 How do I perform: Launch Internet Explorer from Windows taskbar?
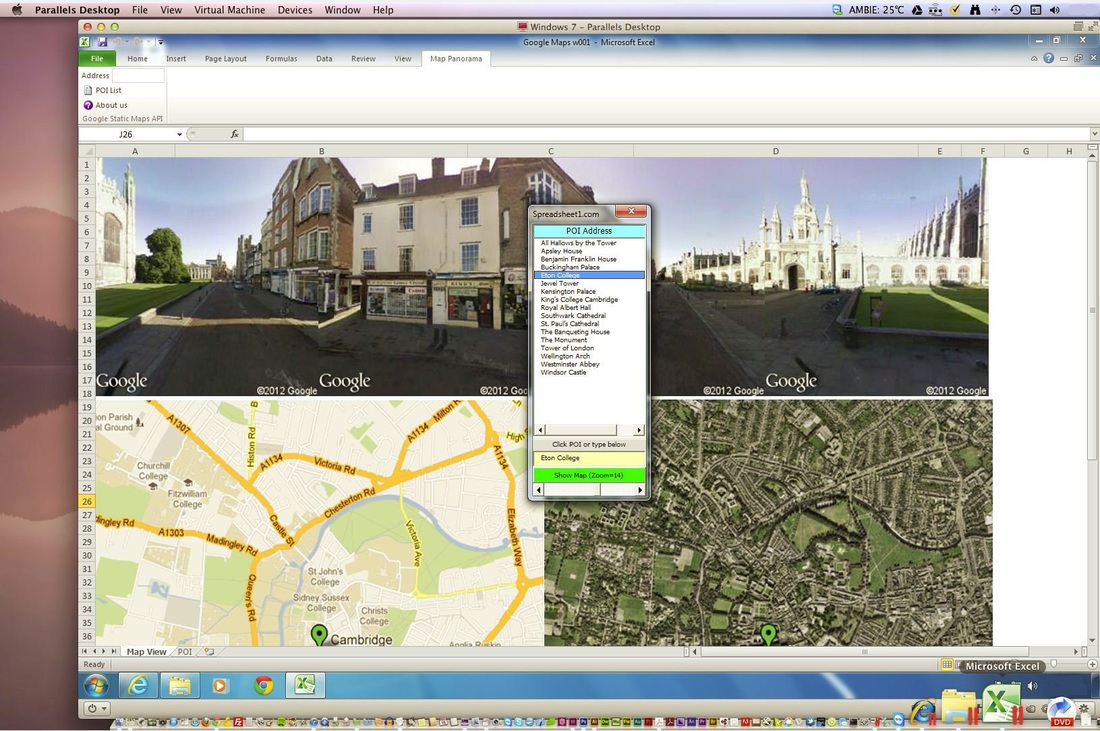(x=138, y=685)
